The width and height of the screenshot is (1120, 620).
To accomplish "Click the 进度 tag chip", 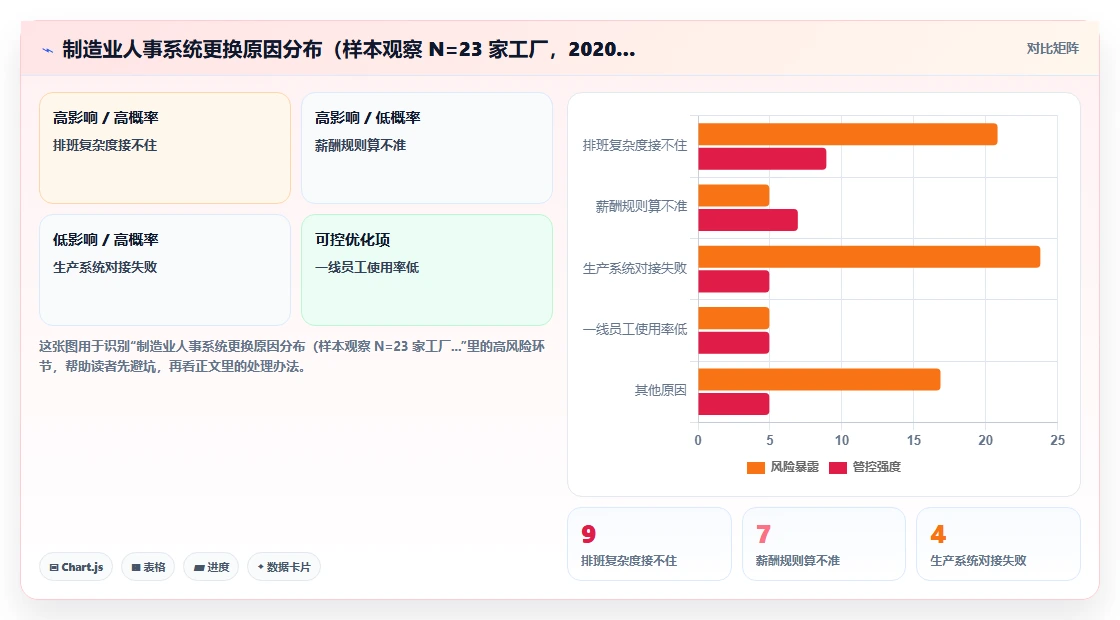I will click(x=211, y=567).
